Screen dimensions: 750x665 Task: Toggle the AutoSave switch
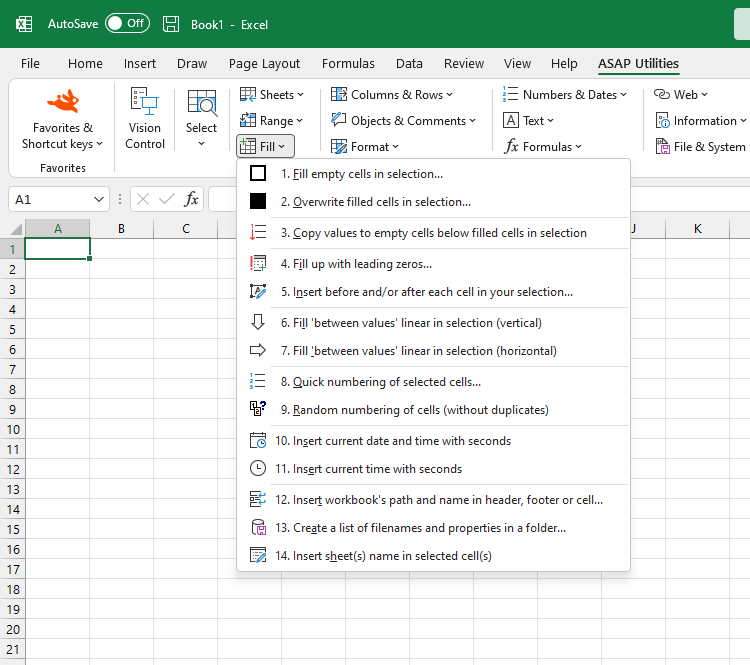127,23
